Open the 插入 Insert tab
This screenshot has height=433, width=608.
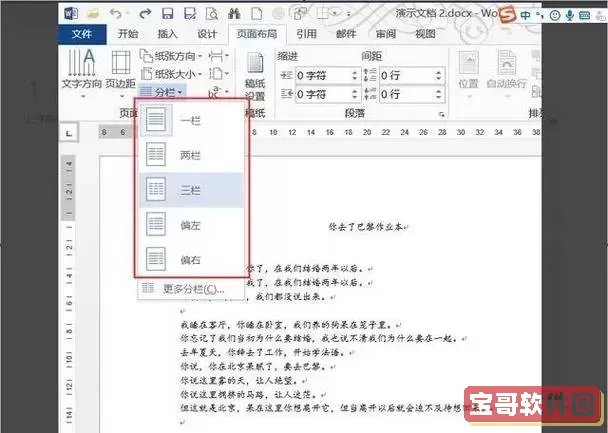(x=168, y=33)
